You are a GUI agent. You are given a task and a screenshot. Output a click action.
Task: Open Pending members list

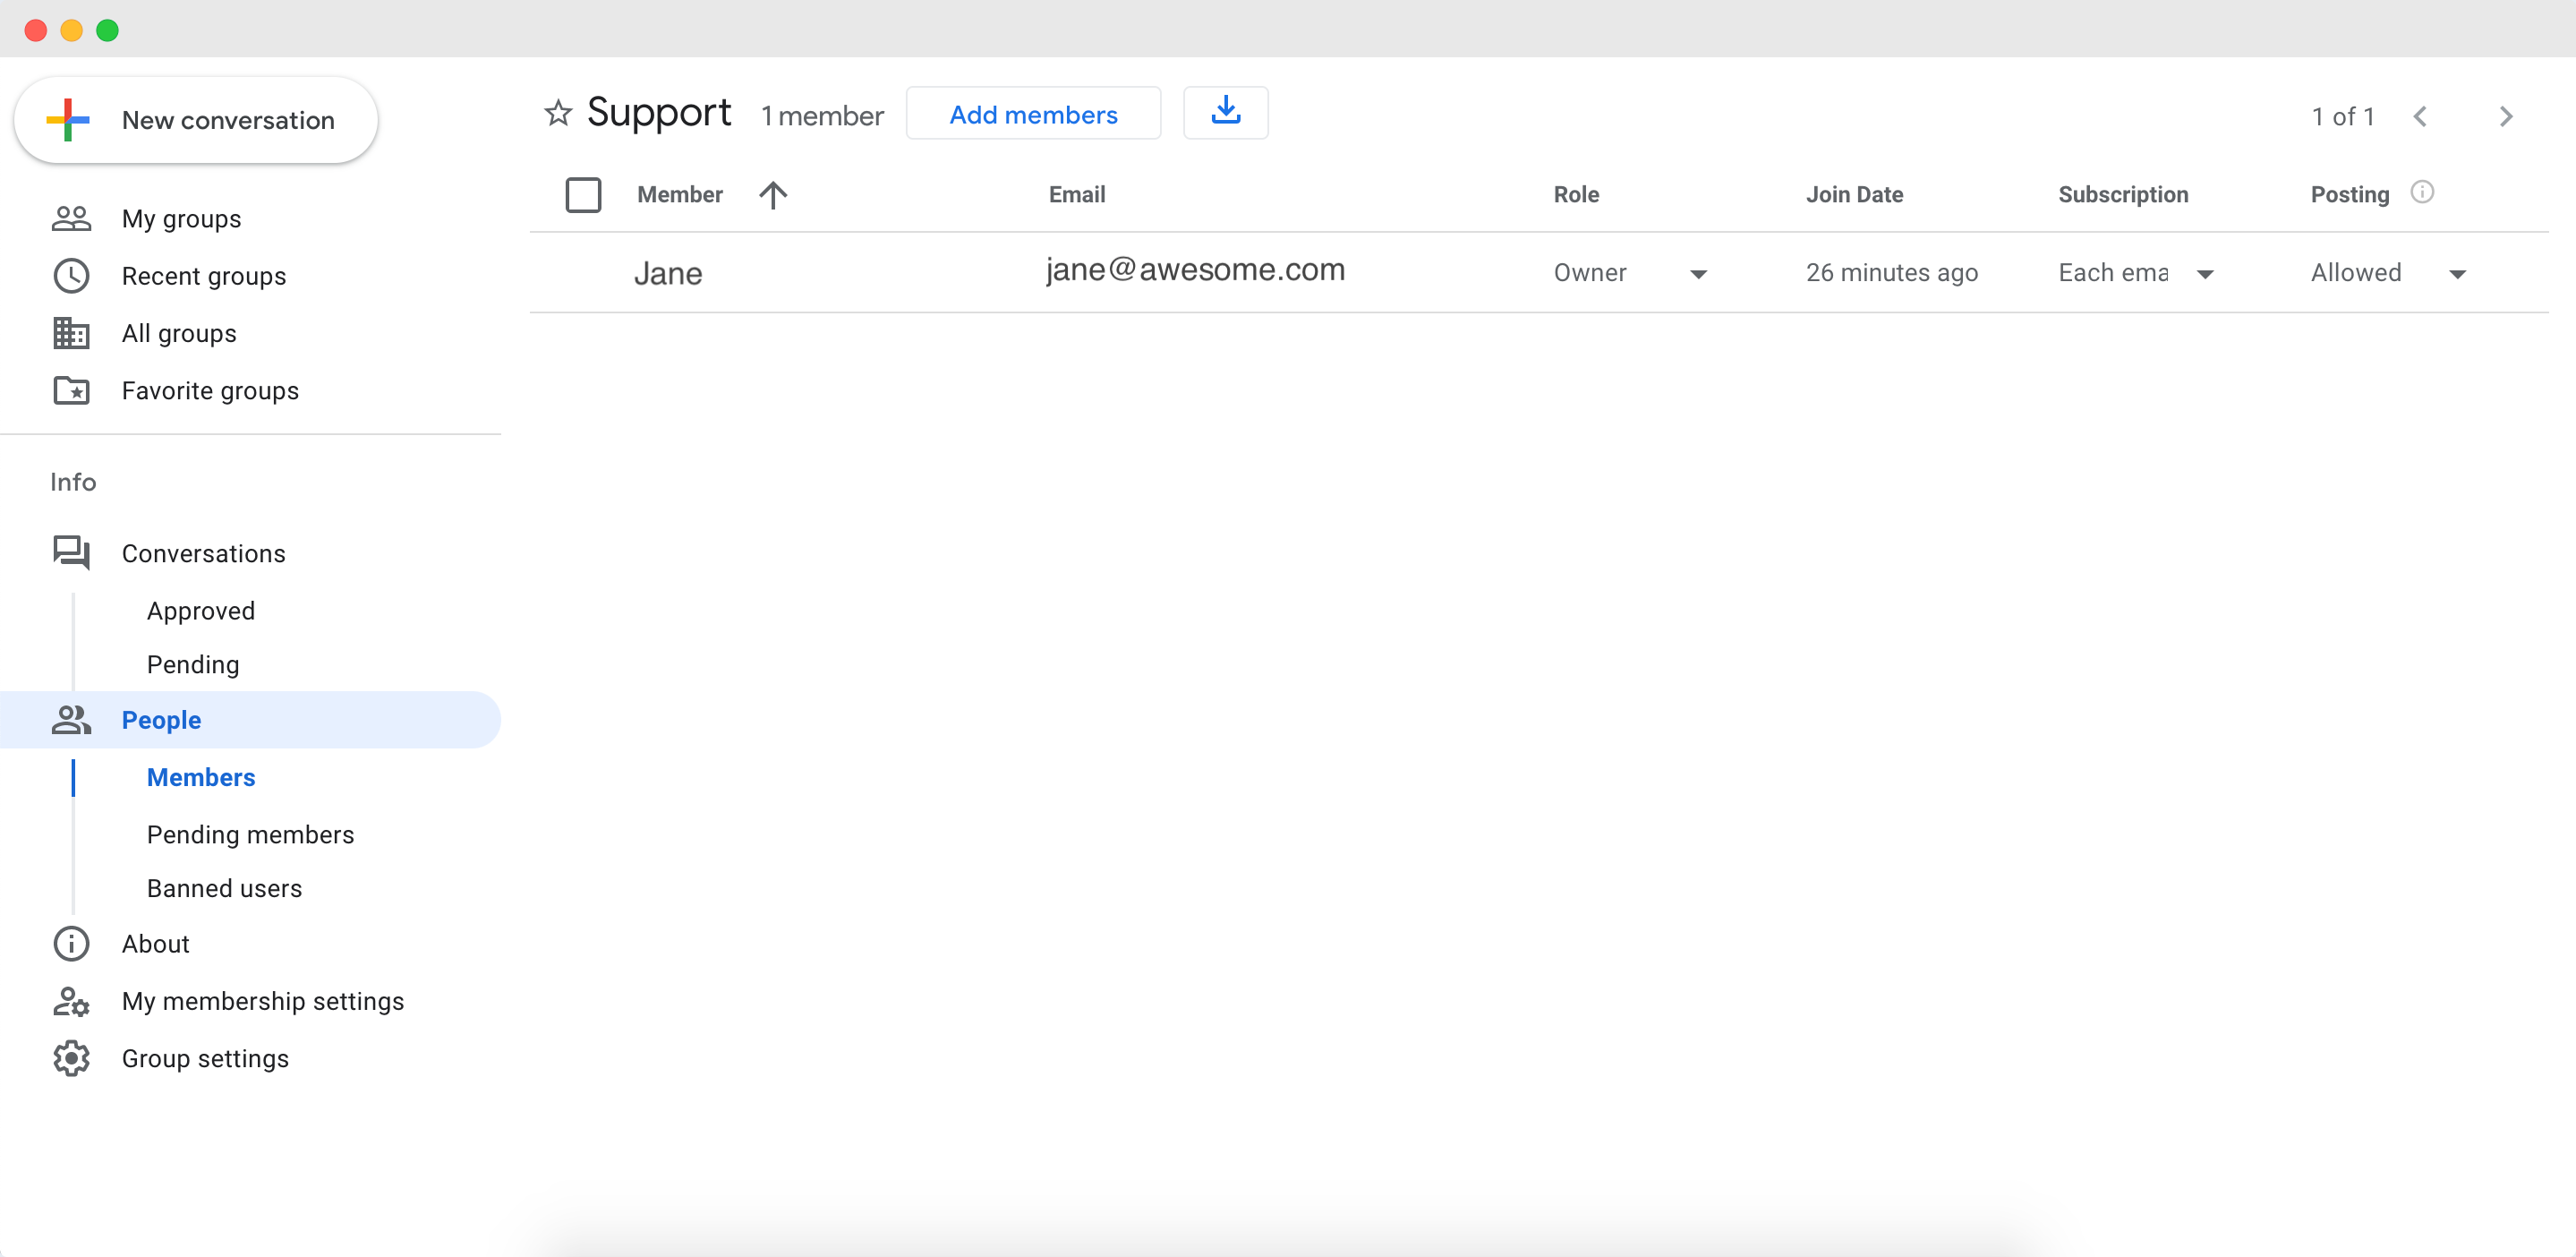(250, 834)
